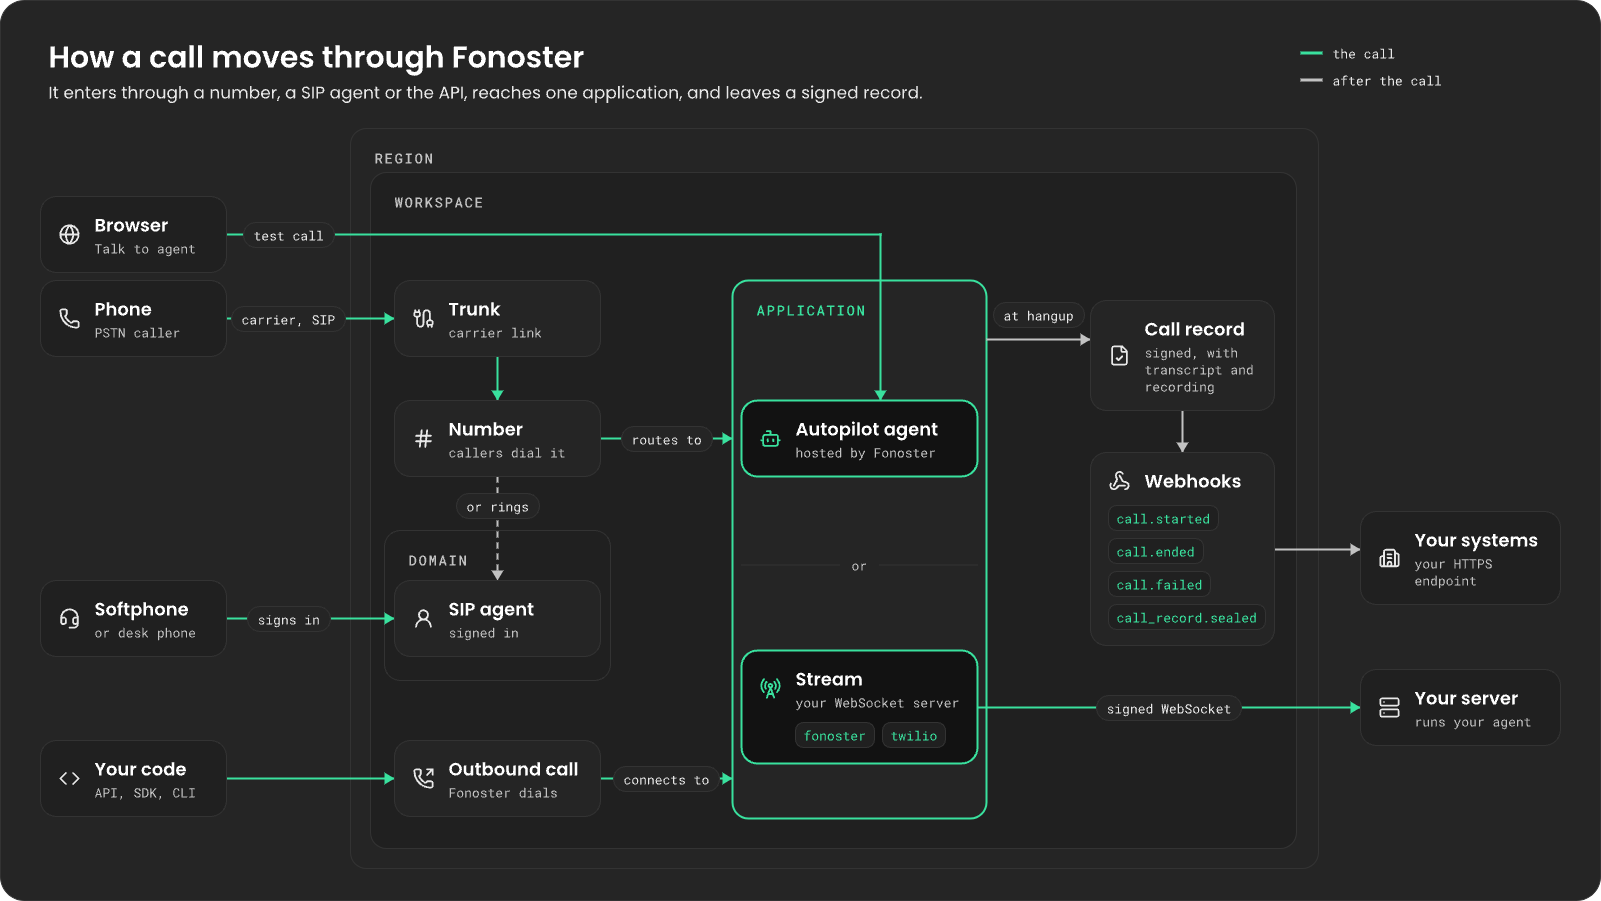Click the call.failed webhook tag
This screenshot has height=901, width=1601.
coord(1159,585)
